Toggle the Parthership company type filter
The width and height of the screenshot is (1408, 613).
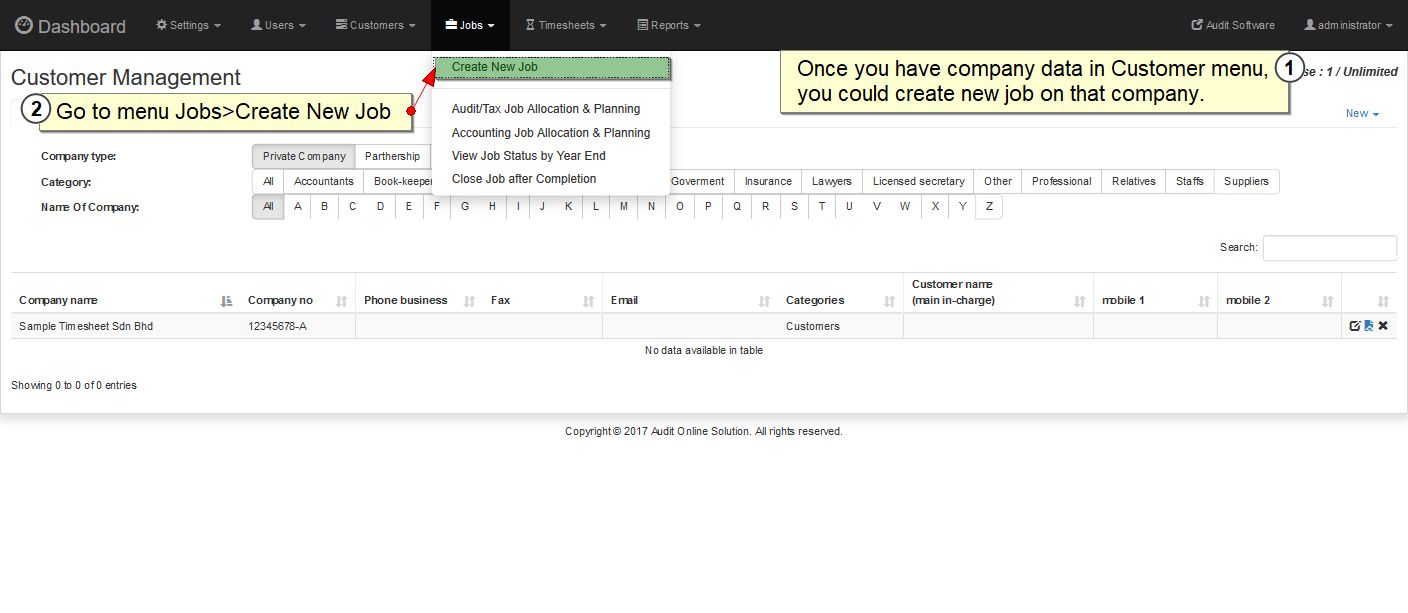(392, 156)
